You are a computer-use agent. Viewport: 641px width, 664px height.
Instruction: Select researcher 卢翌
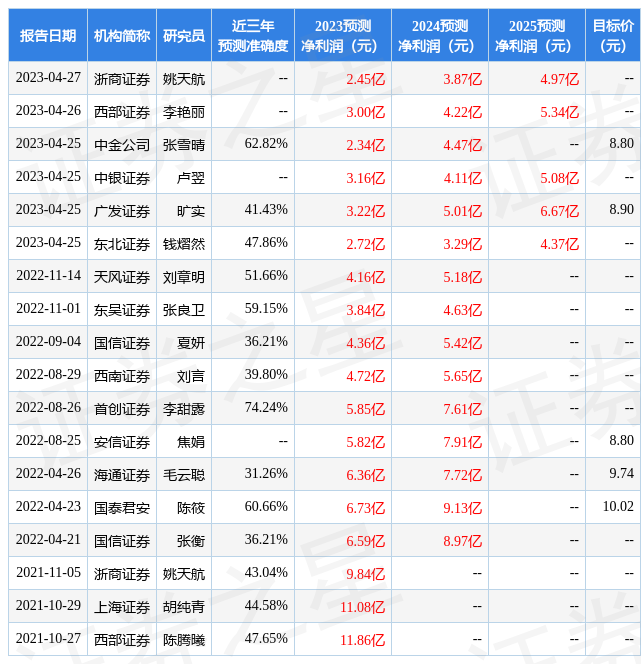coord(191,178)
